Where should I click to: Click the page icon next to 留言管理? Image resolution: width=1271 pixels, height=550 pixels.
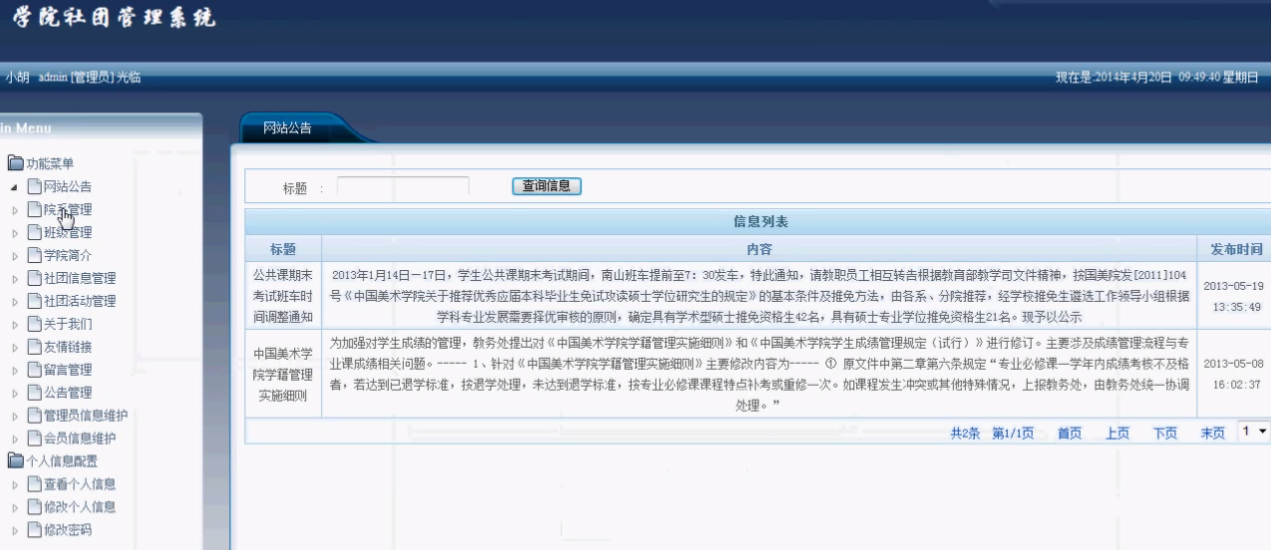(x=35, y=370)
